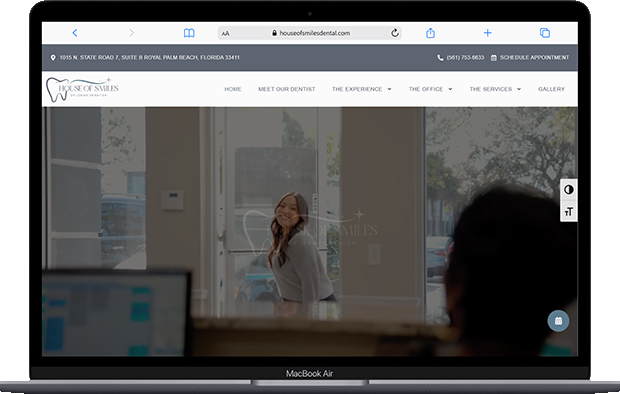Call the (561) 753-6633 number link
620x394 pixels.
(465, 58)
